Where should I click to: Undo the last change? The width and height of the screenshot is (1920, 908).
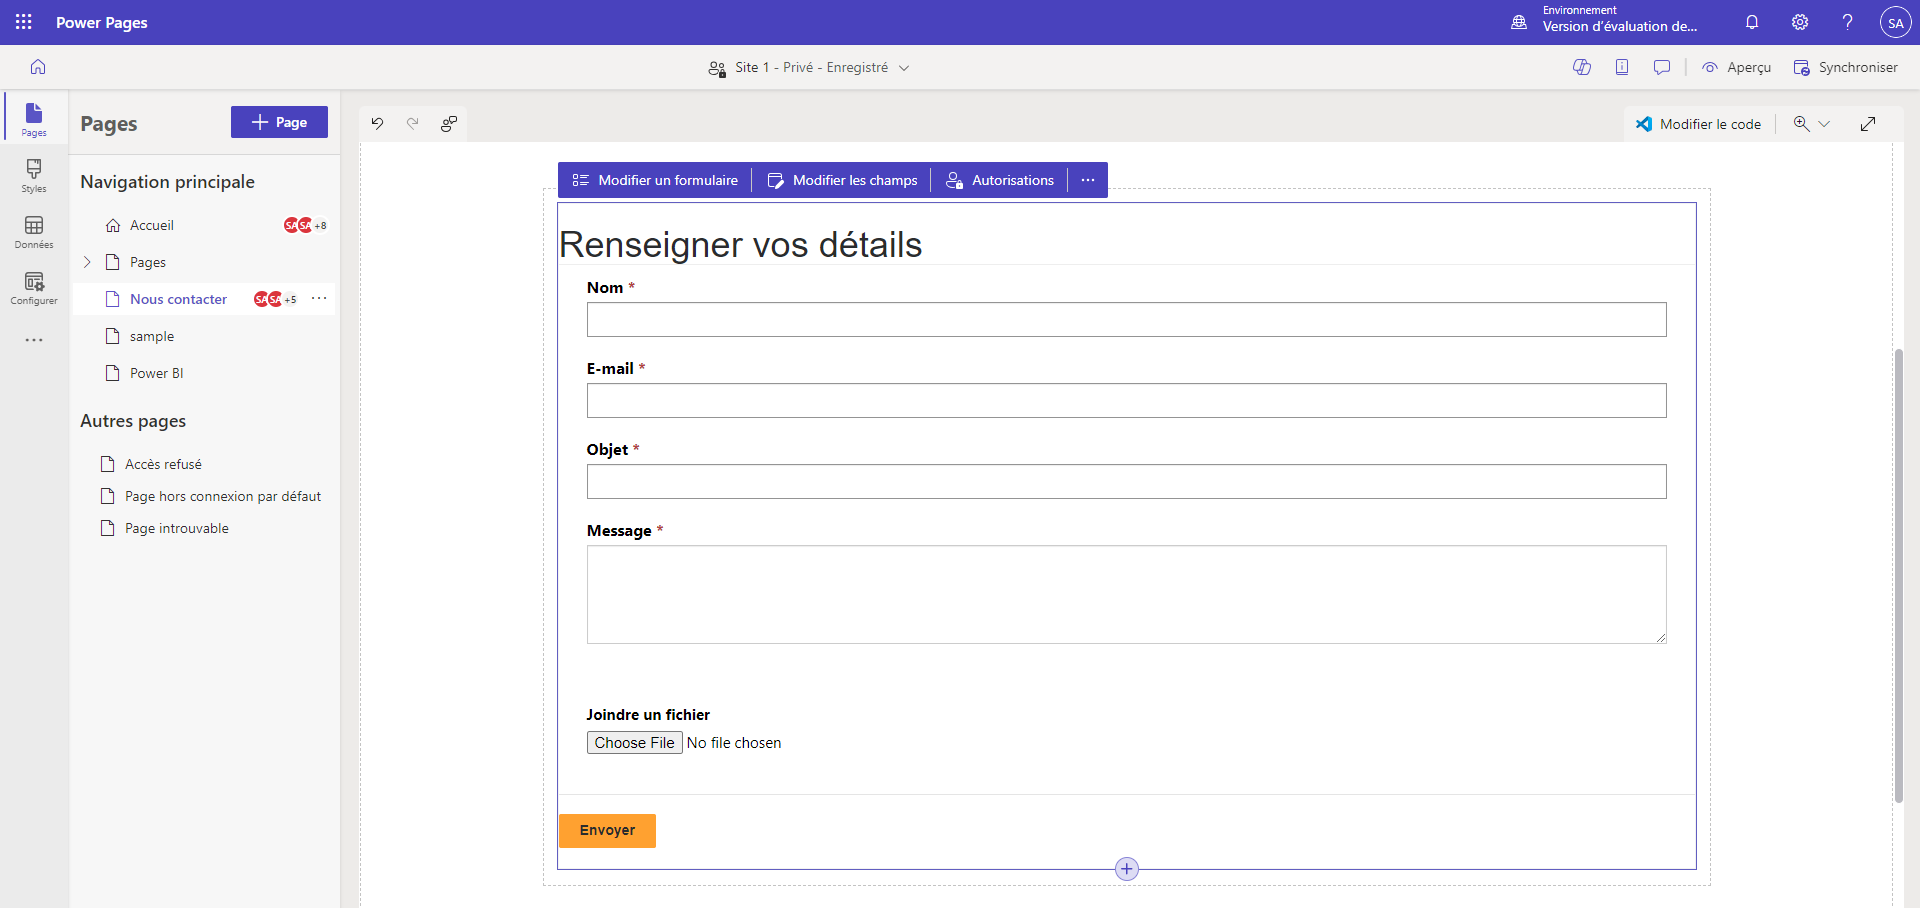(x=377, y=123)
